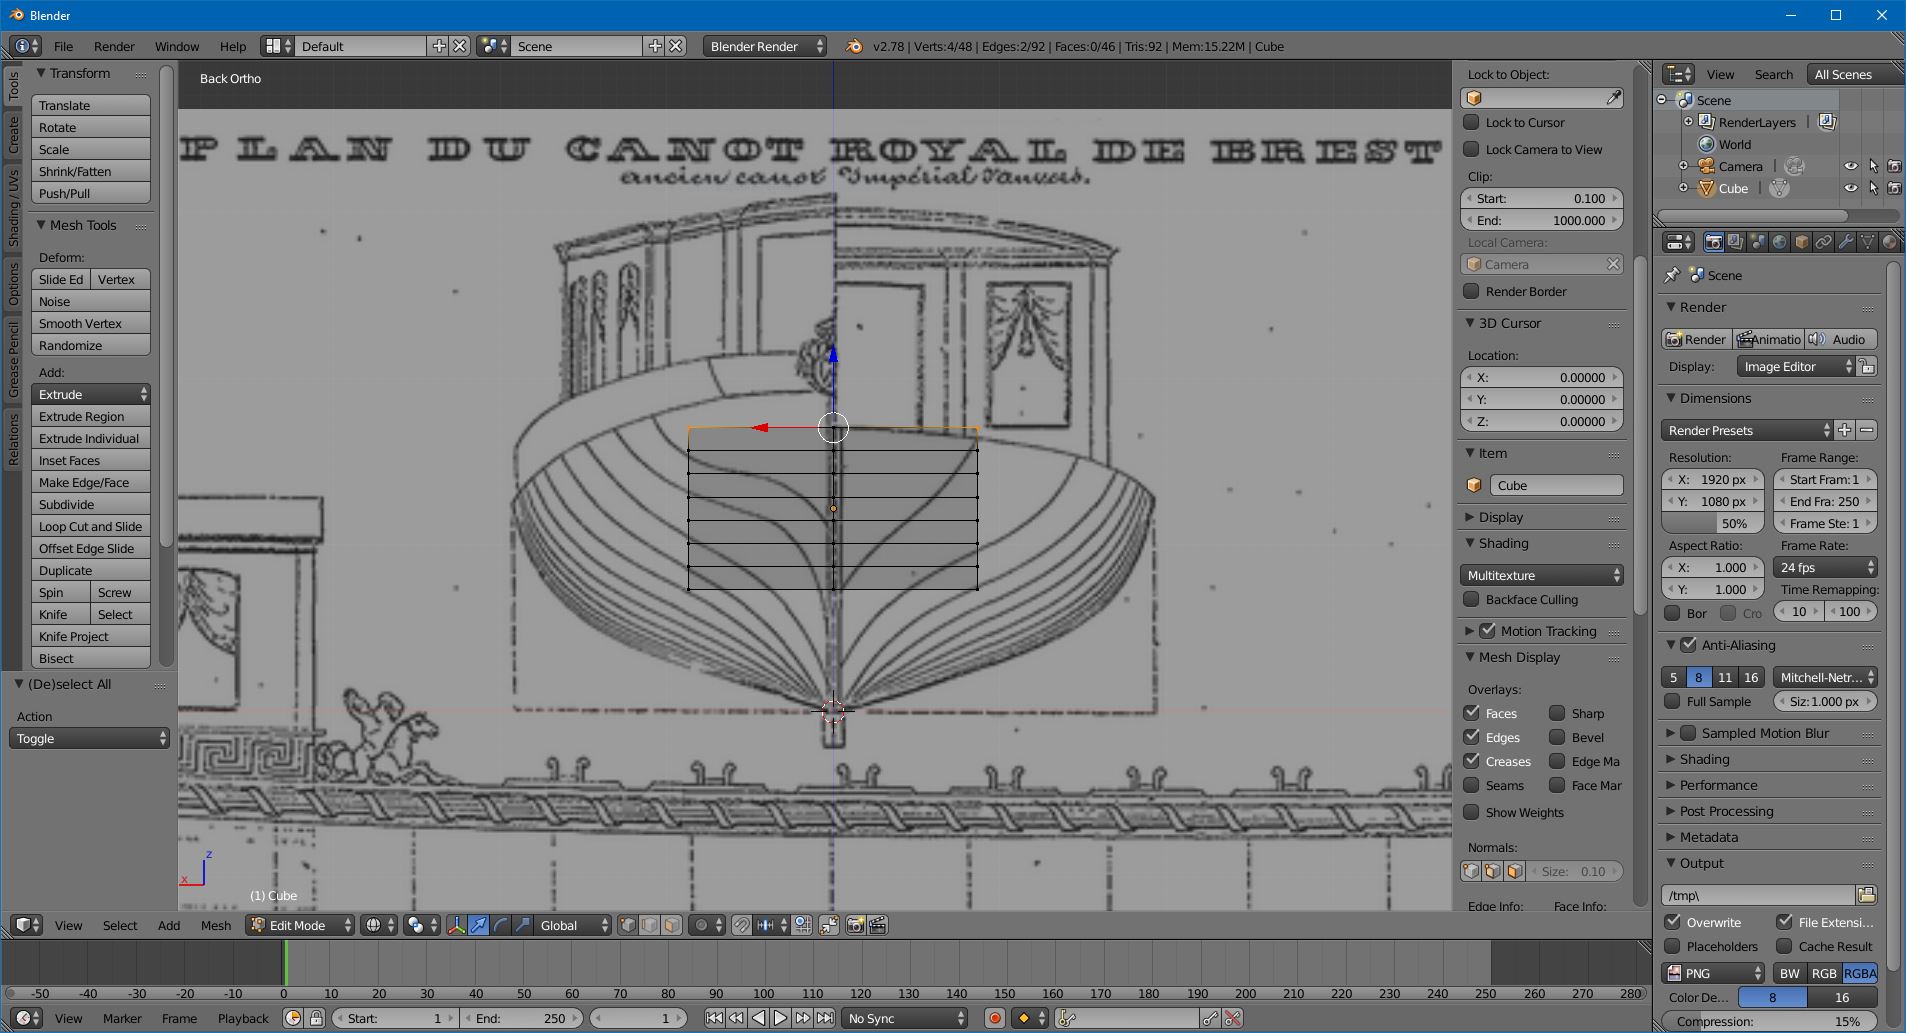Open the Modifiers properties tab wrench icon
1906x1033 pixels.
click(x=1845, y=242)
